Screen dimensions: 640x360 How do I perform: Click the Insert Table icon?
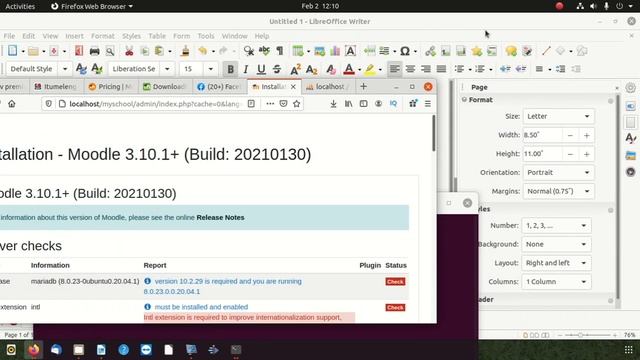click(x=298, y=51)
